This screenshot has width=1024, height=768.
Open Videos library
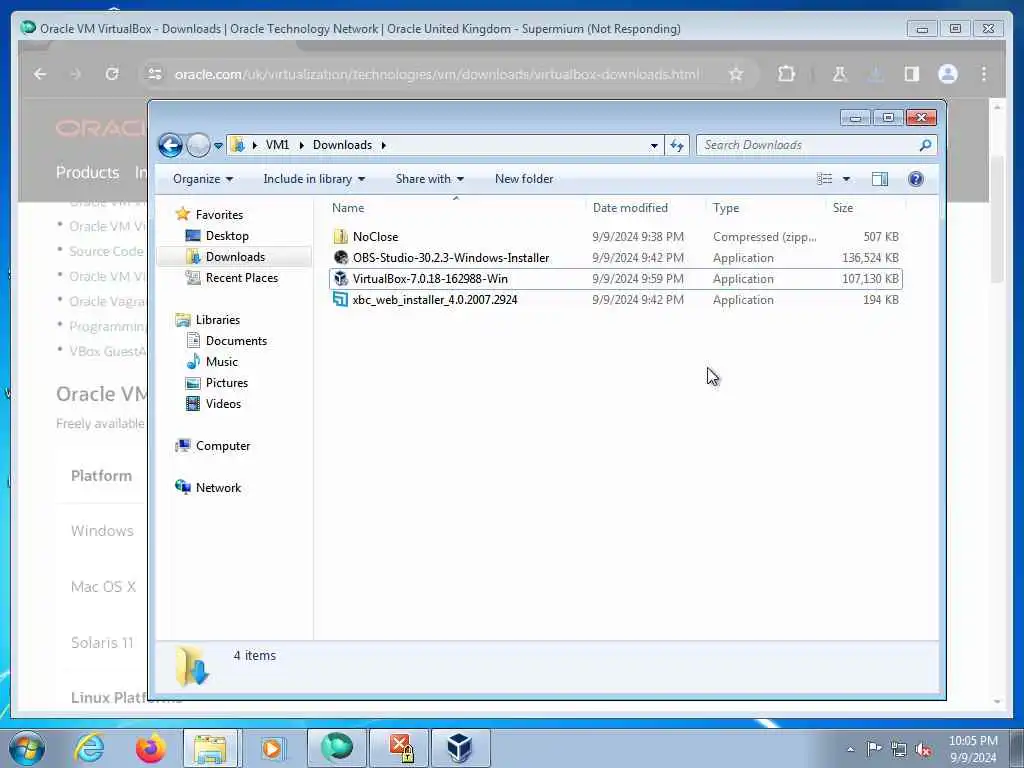(x=223, y=404)
